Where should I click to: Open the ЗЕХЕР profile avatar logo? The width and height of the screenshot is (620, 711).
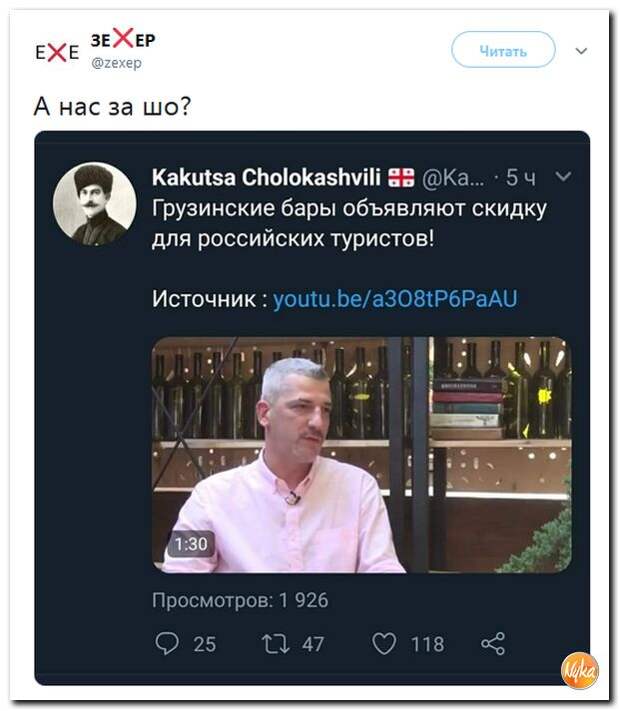click(57, 53)
